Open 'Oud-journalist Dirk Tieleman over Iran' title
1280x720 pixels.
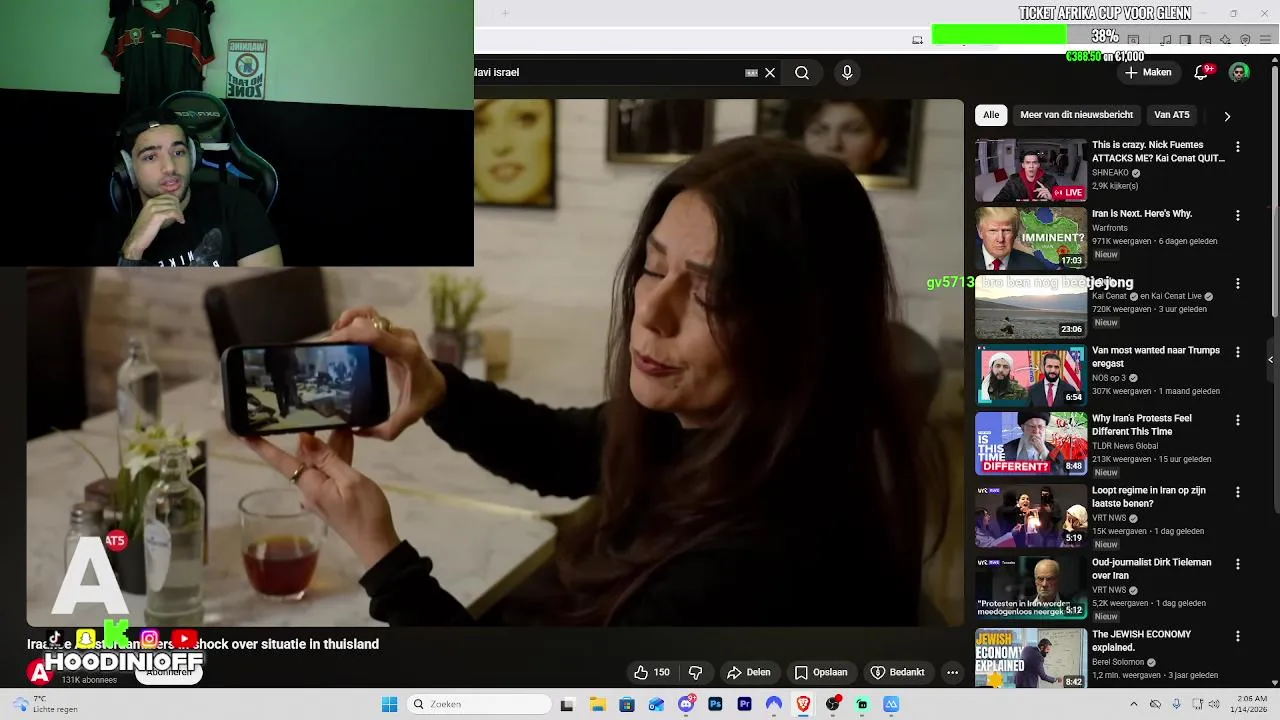click(x=1152, y=569)
